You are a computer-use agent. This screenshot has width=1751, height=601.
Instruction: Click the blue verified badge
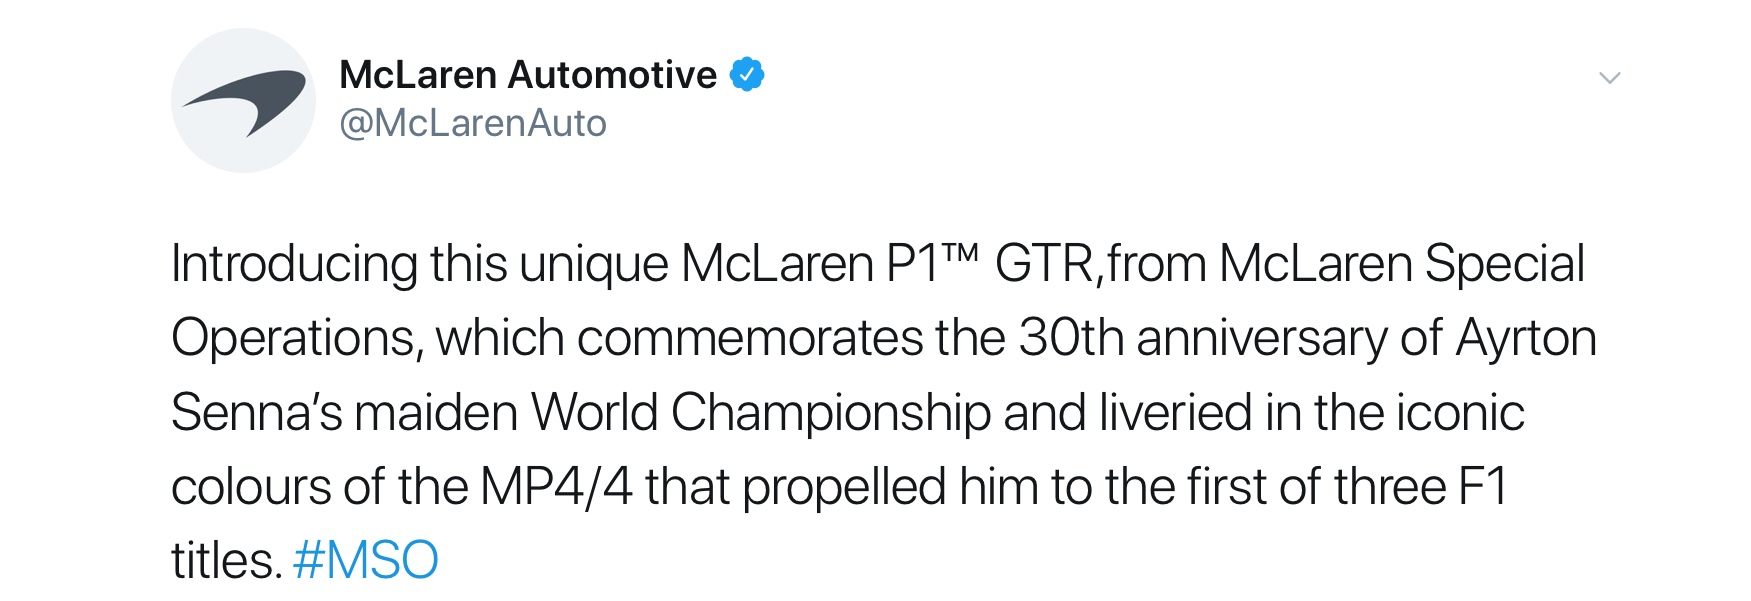point(747,75)
